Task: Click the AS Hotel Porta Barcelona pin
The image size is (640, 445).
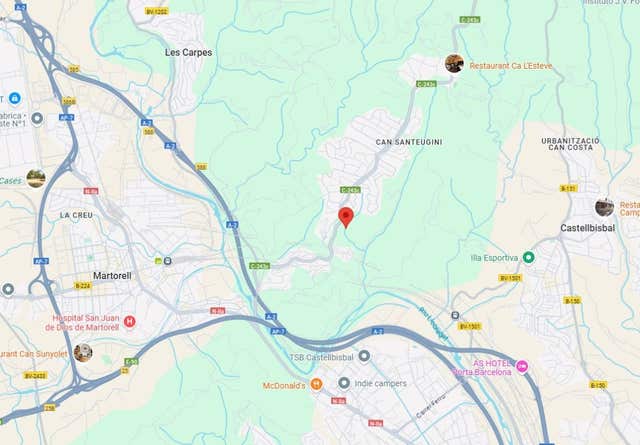Action: coord(522,366)
